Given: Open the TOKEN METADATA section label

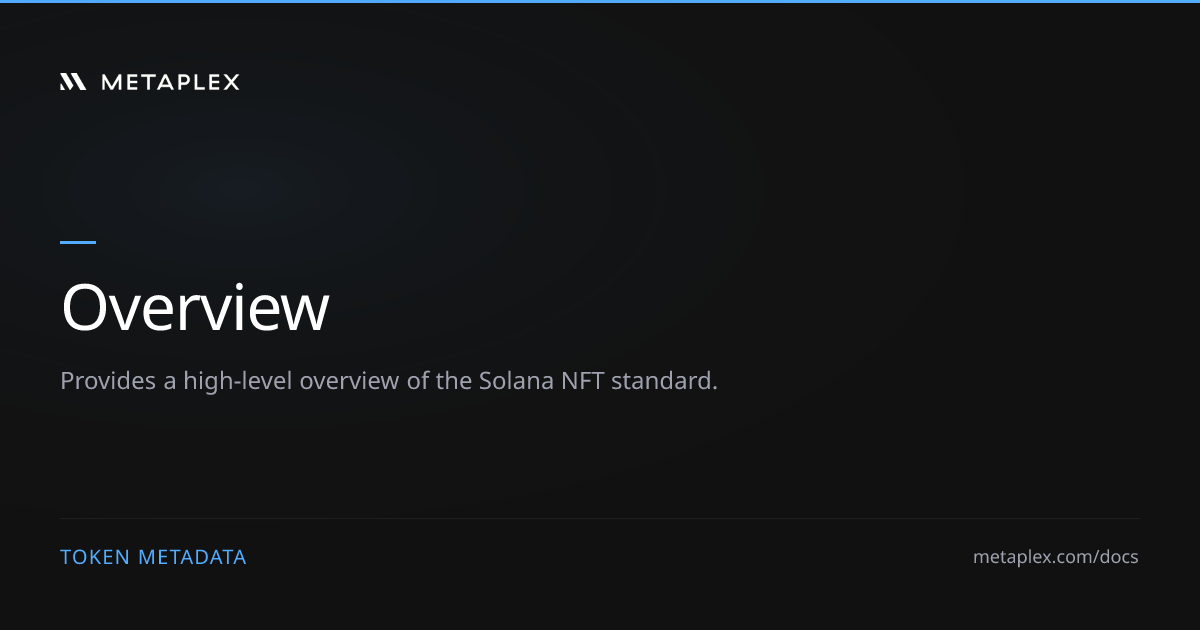Looking at the screenshot, I should pos(153,557).
